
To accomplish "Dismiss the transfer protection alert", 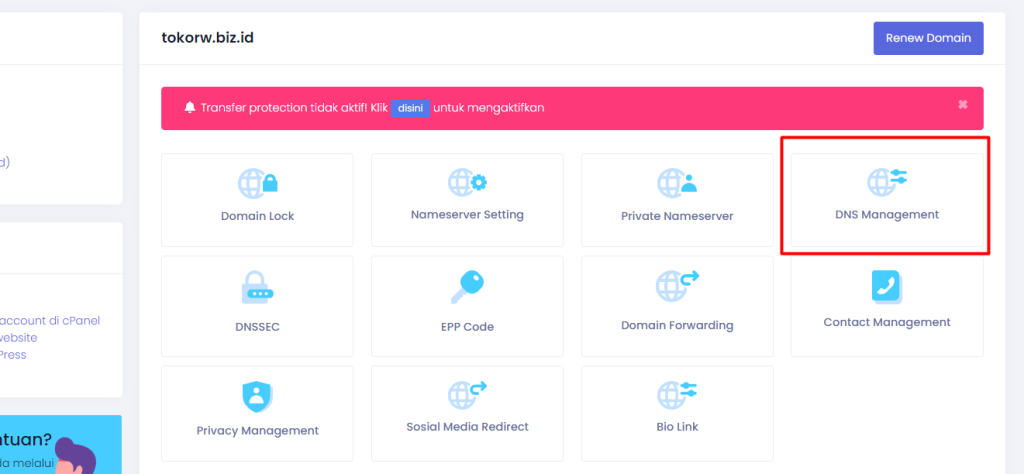I will tap(963, 104).
